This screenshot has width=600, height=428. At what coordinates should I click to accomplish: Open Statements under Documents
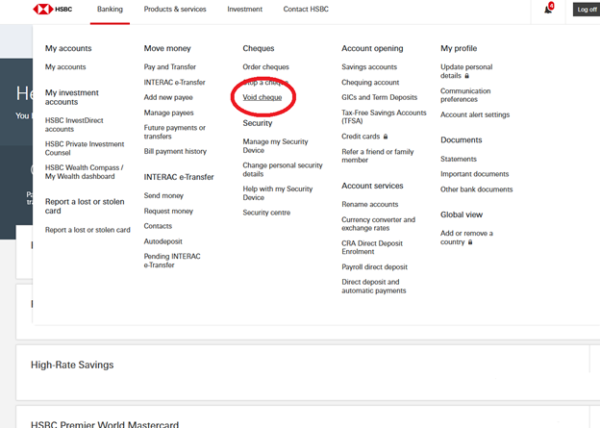click(459, 158)
